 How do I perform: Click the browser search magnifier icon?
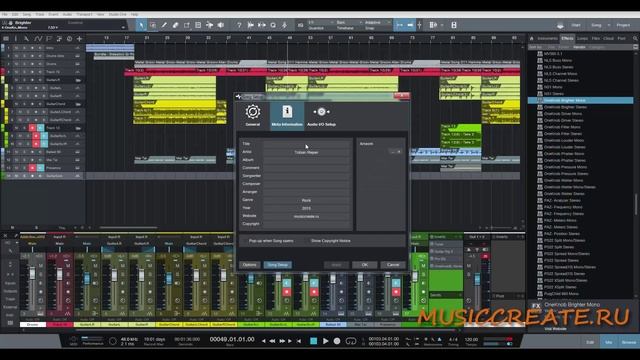(635, 38)
